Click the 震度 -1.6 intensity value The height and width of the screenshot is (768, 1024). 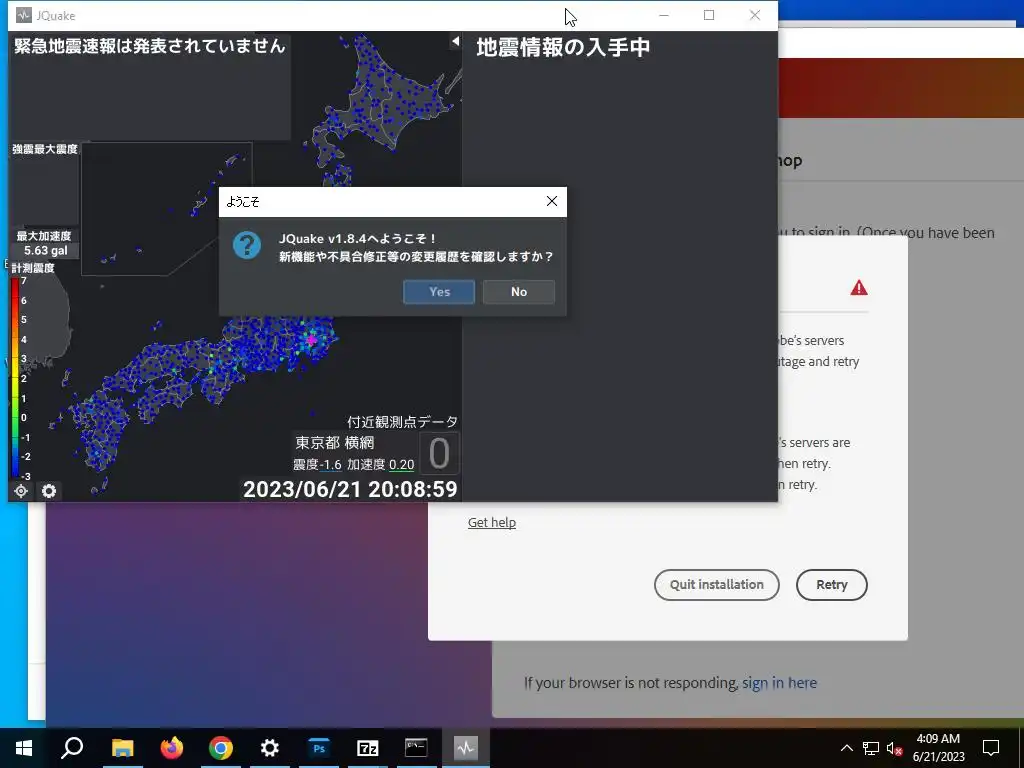[317, 464]
